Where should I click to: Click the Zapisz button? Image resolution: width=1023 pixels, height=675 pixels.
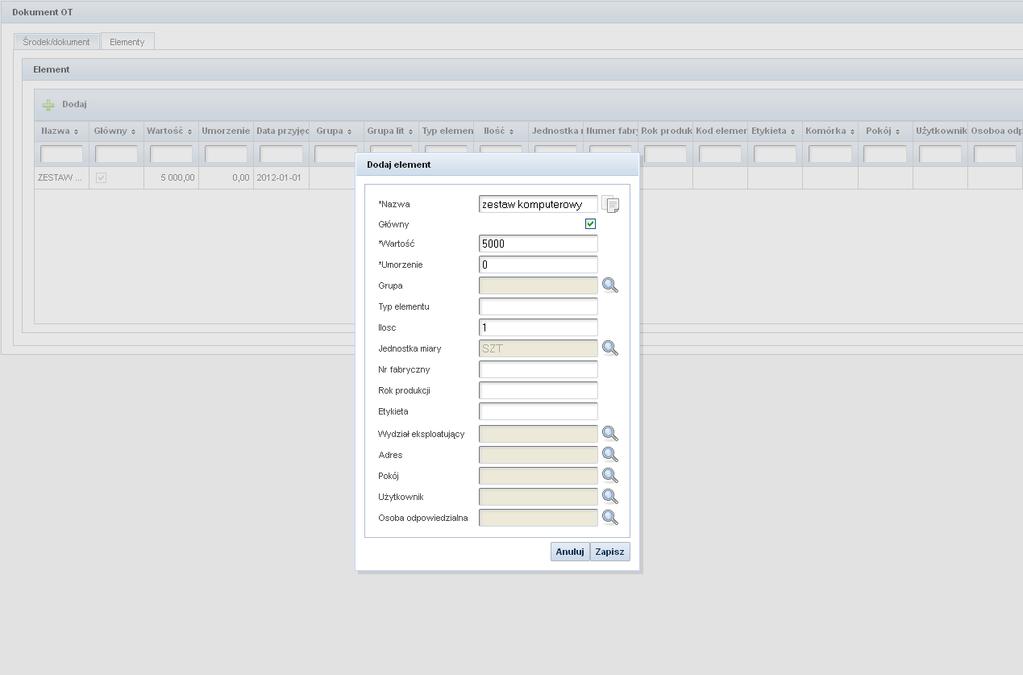click(x=609, y=552)
